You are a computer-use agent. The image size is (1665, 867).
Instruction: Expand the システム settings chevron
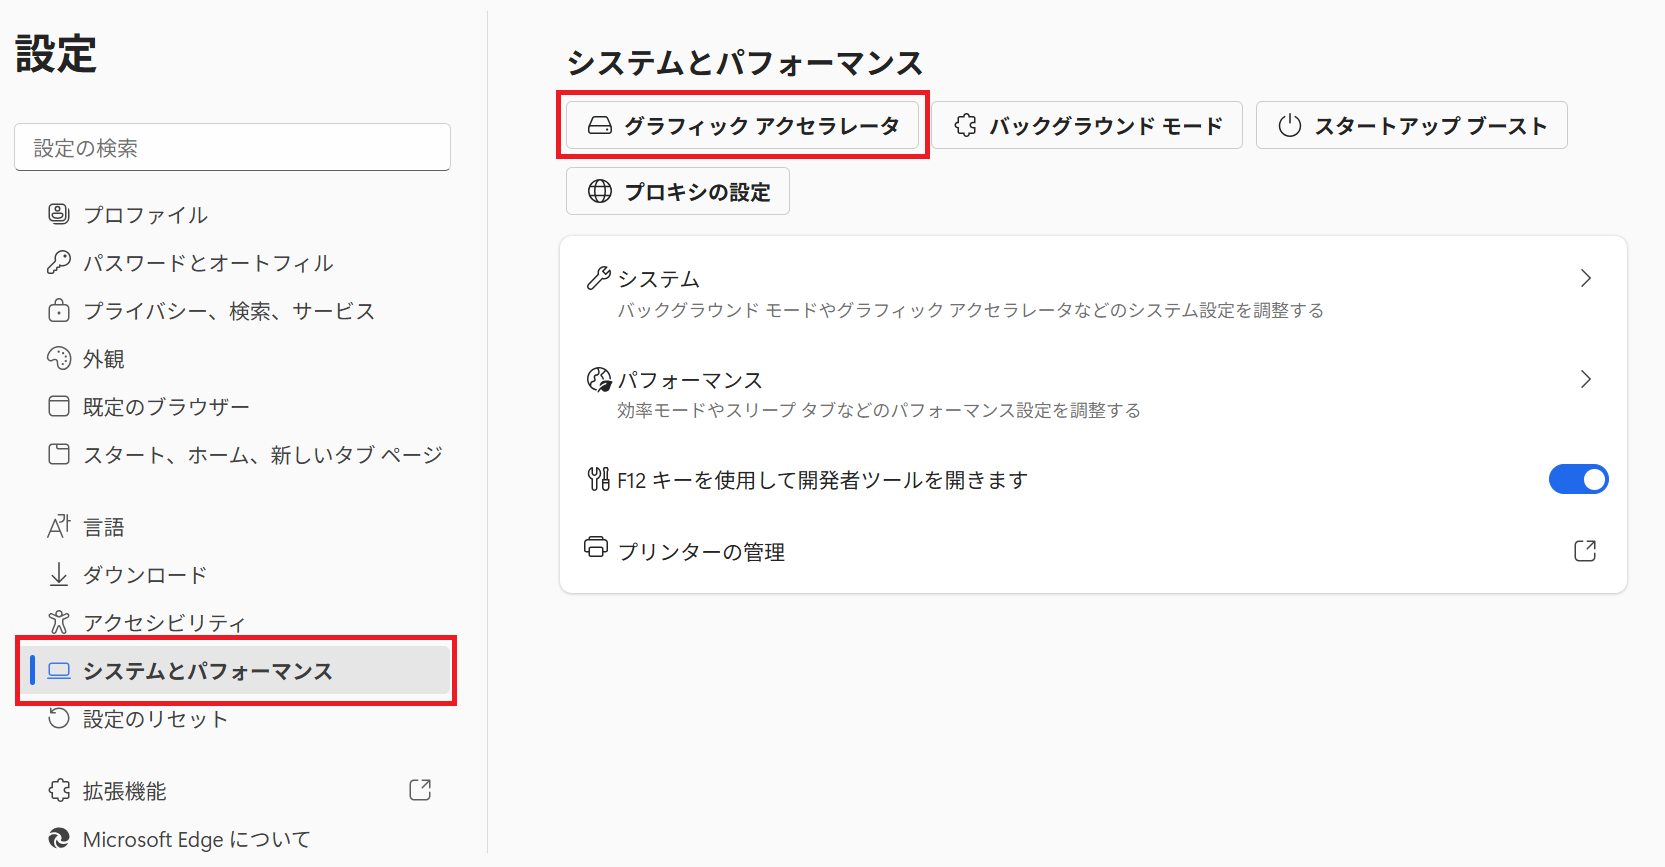[1585, 278]
